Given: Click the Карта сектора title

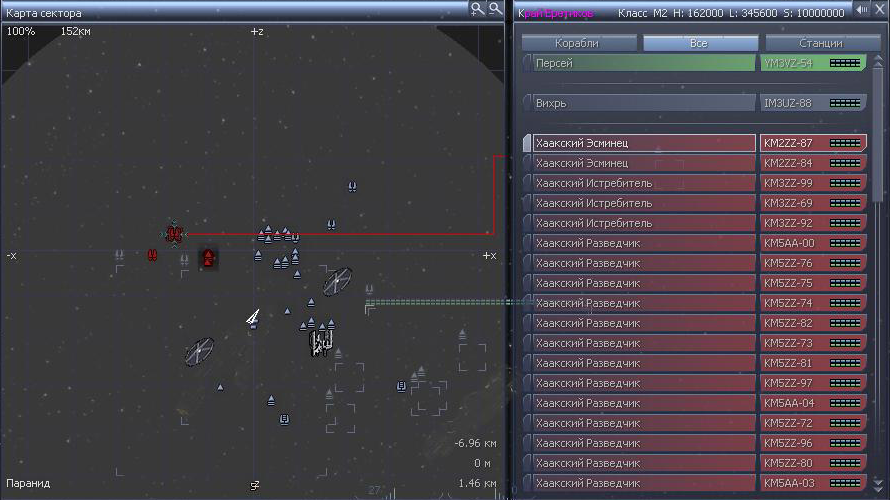Looking at the screenshot, I should 44,13.
